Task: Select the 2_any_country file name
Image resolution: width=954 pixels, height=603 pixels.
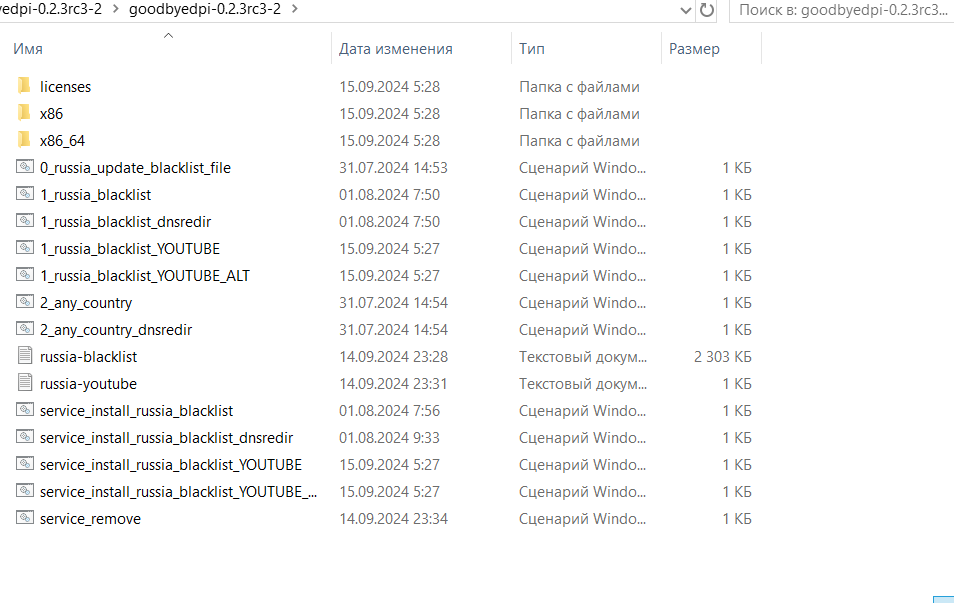Action: click(86, 303)
